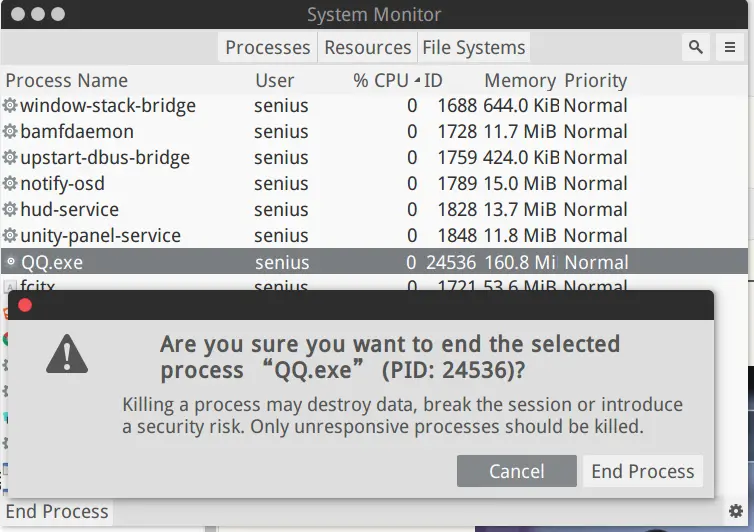
Task: Click the gear icon beside bamfdaemon
Action: coord(11,132)
